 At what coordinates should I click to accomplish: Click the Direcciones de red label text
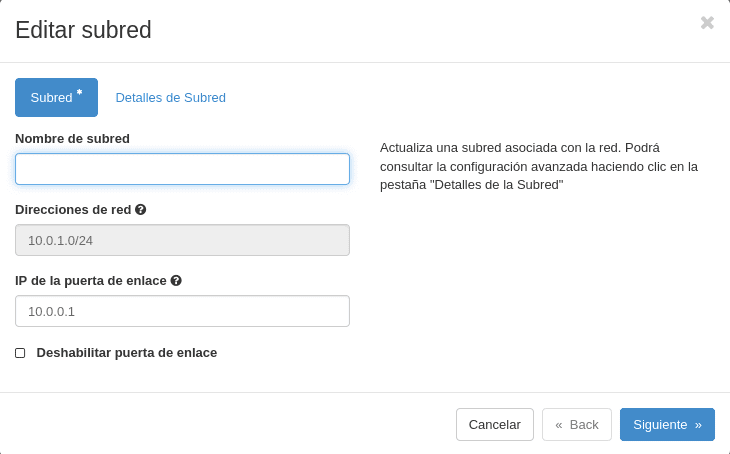click(x=73, y=210)
